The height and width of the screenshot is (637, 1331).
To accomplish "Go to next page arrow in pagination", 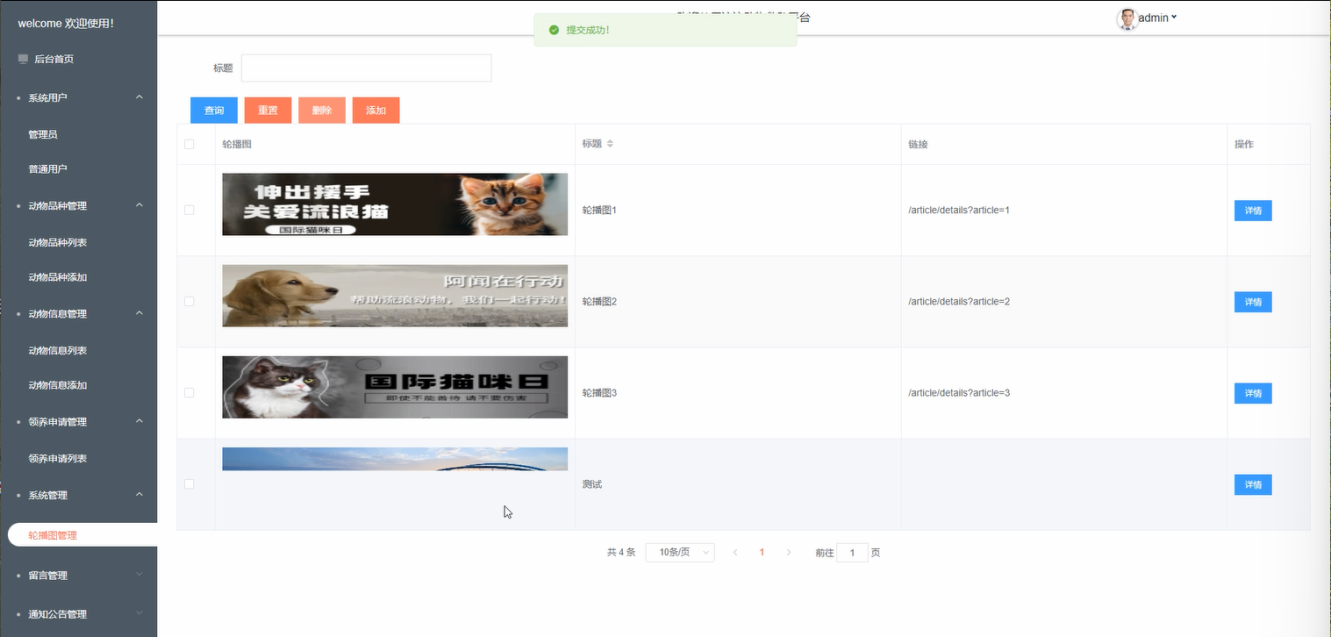I will coord(789,552).
